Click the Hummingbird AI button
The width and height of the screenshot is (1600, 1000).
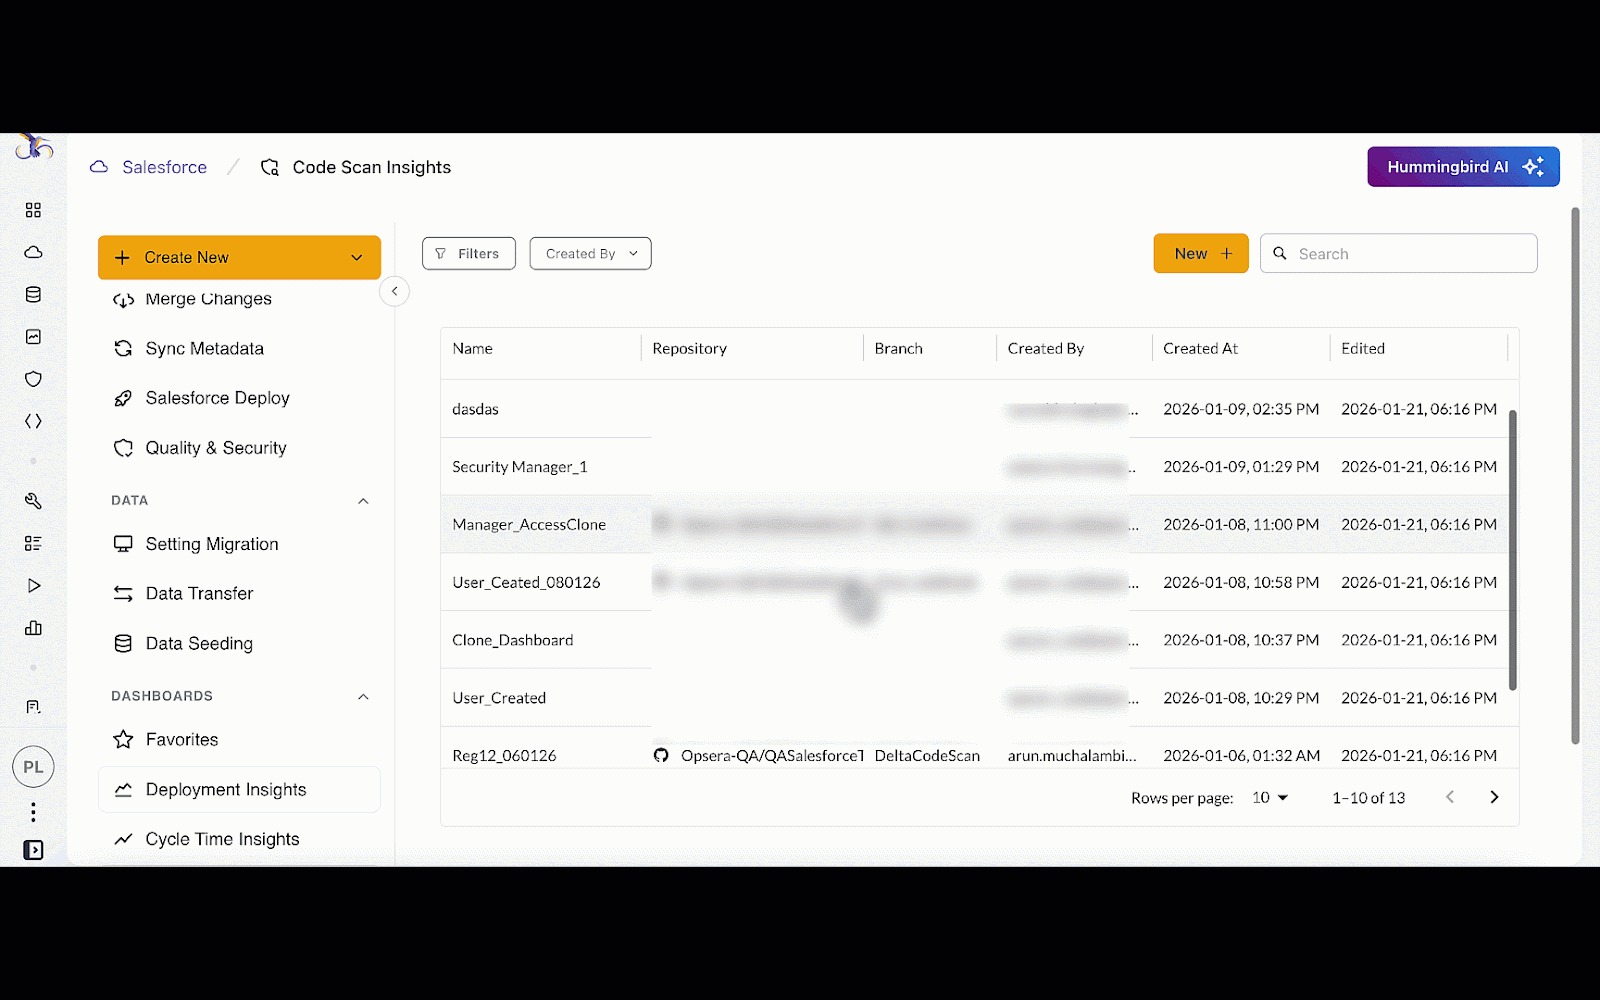click(x=1462, y=167)
